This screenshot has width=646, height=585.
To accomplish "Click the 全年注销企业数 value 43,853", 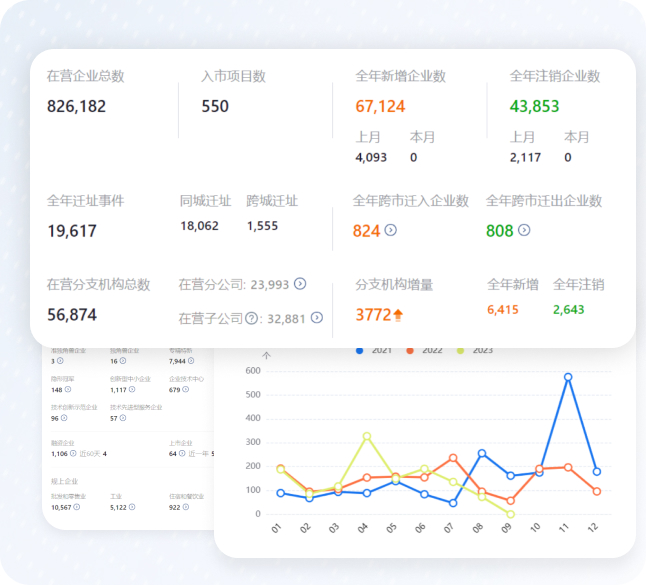I will point(534,106).
